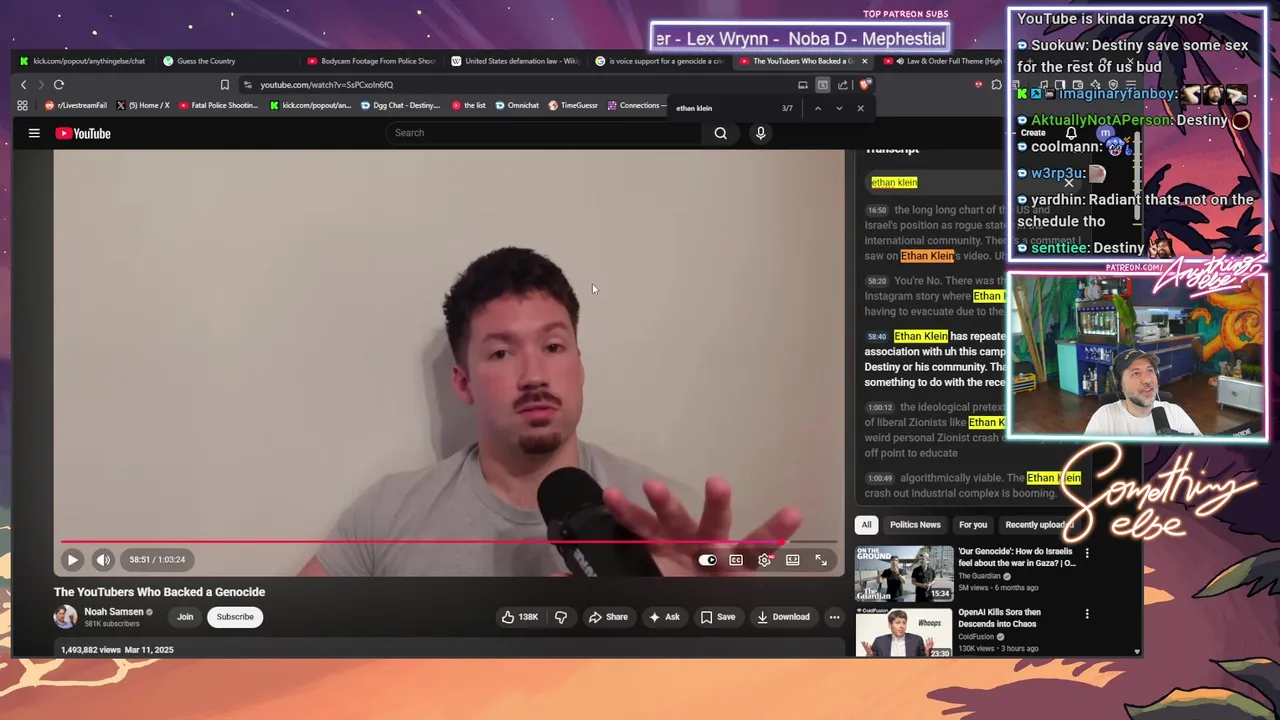Screen dimensions: 1280x720
Task: Open OpenAI Kills Sora video thumbnail
Action: [904, 632]
